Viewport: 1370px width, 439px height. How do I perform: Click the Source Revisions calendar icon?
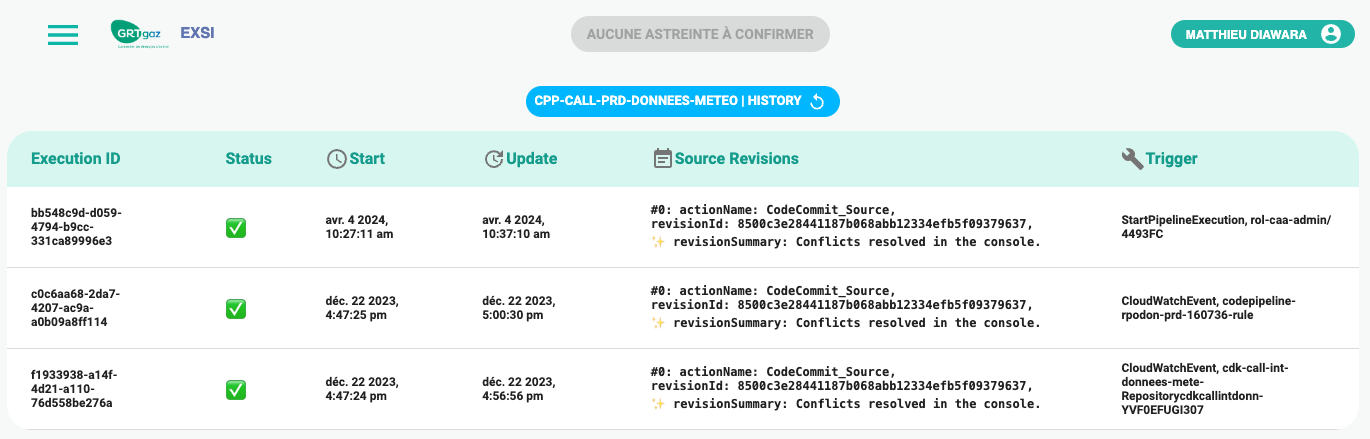click(662, 159)
